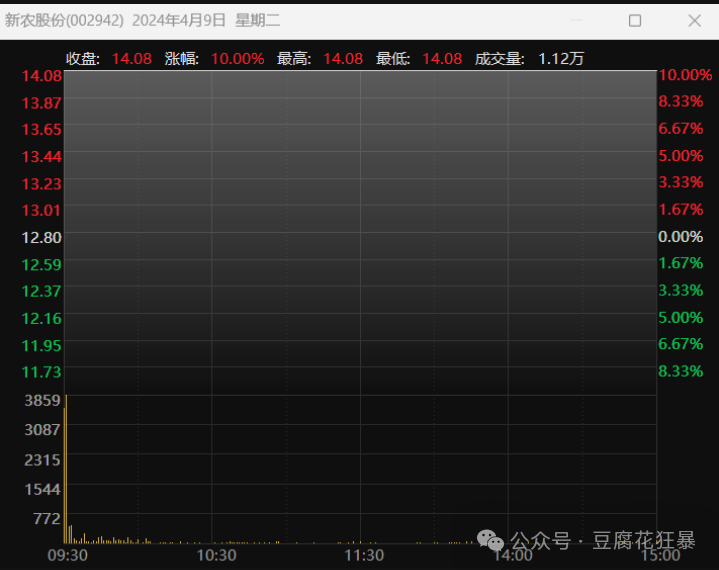Click 14.08 on the left price axis

(42, 76)
